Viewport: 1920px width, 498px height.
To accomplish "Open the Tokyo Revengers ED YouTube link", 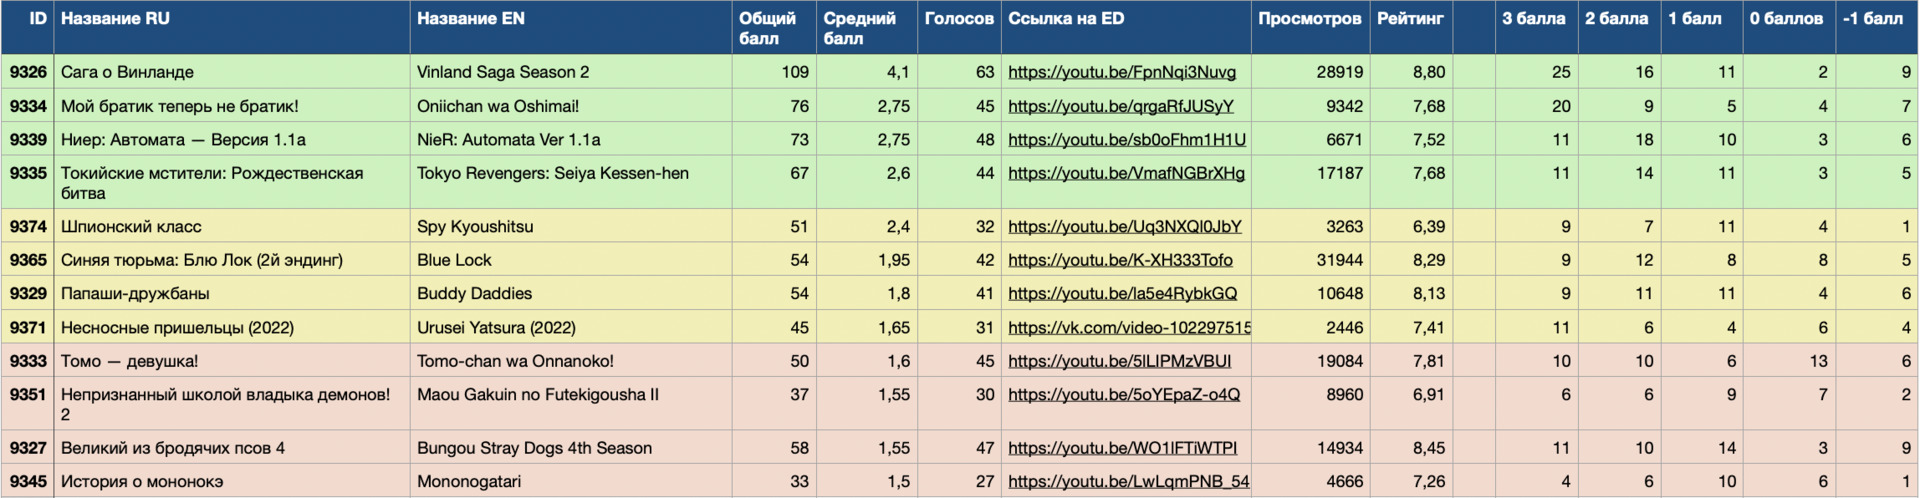I will 1126,173.
